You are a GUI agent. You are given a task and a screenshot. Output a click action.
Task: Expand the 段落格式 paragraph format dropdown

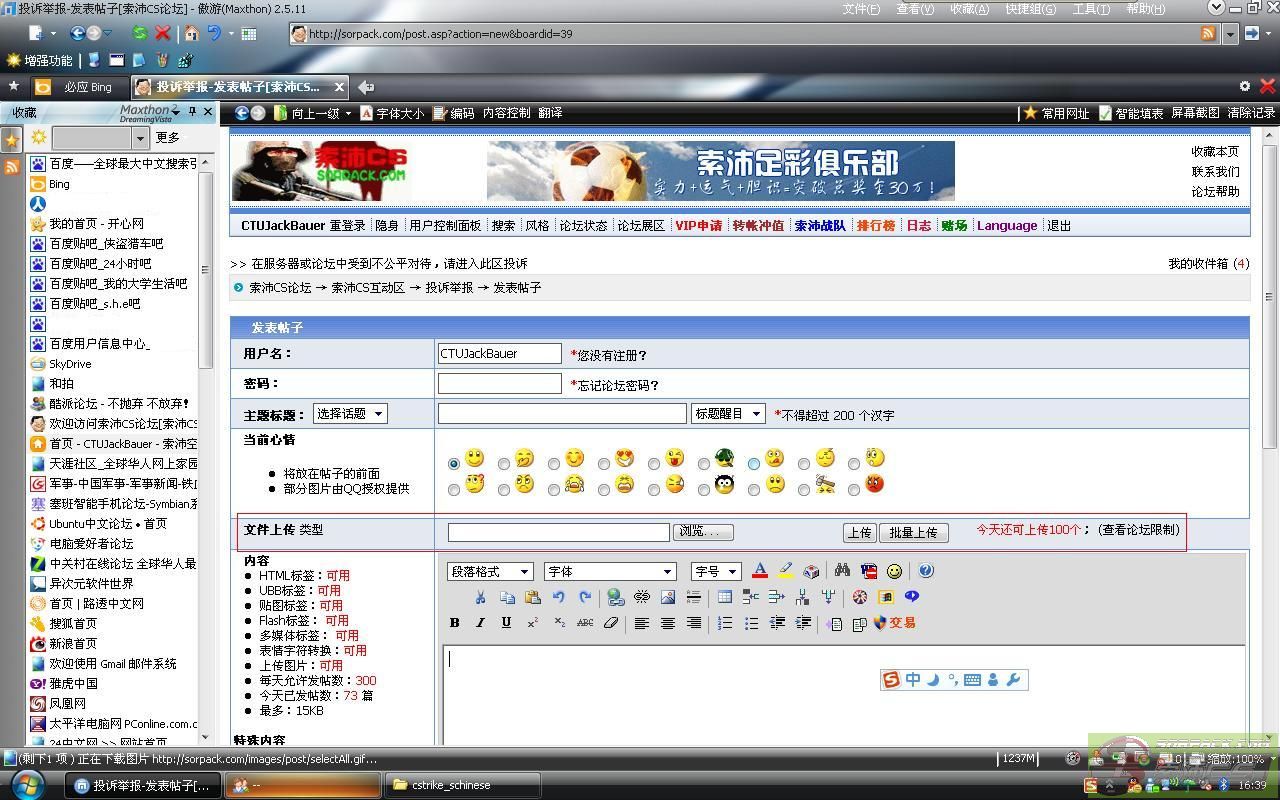point(490,572)
